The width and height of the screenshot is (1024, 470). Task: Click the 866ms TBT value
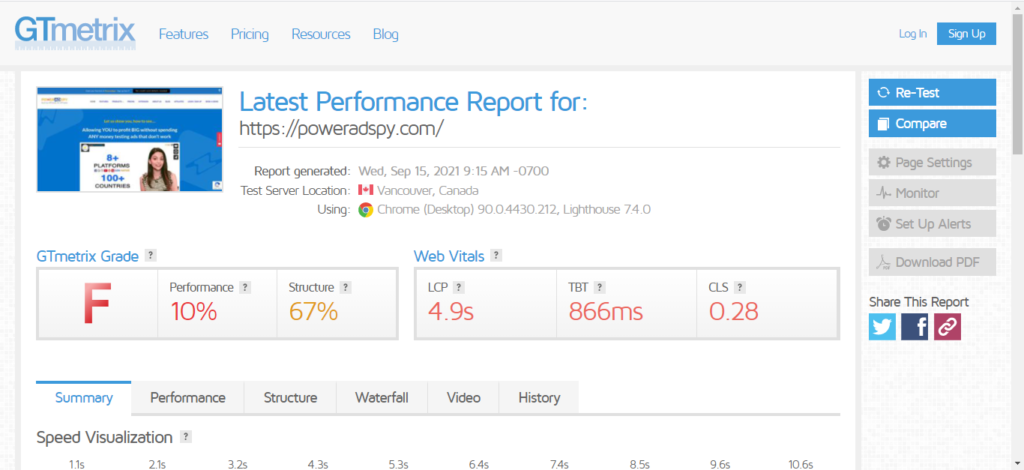coord(606,312)
